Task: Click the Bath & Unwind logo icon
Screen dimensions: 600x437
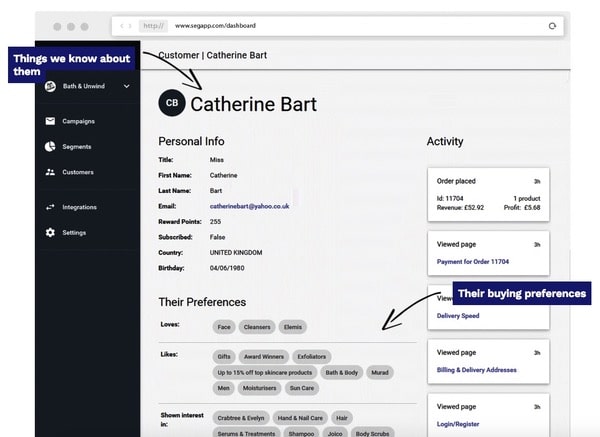Action: click(x=50, y=87)
